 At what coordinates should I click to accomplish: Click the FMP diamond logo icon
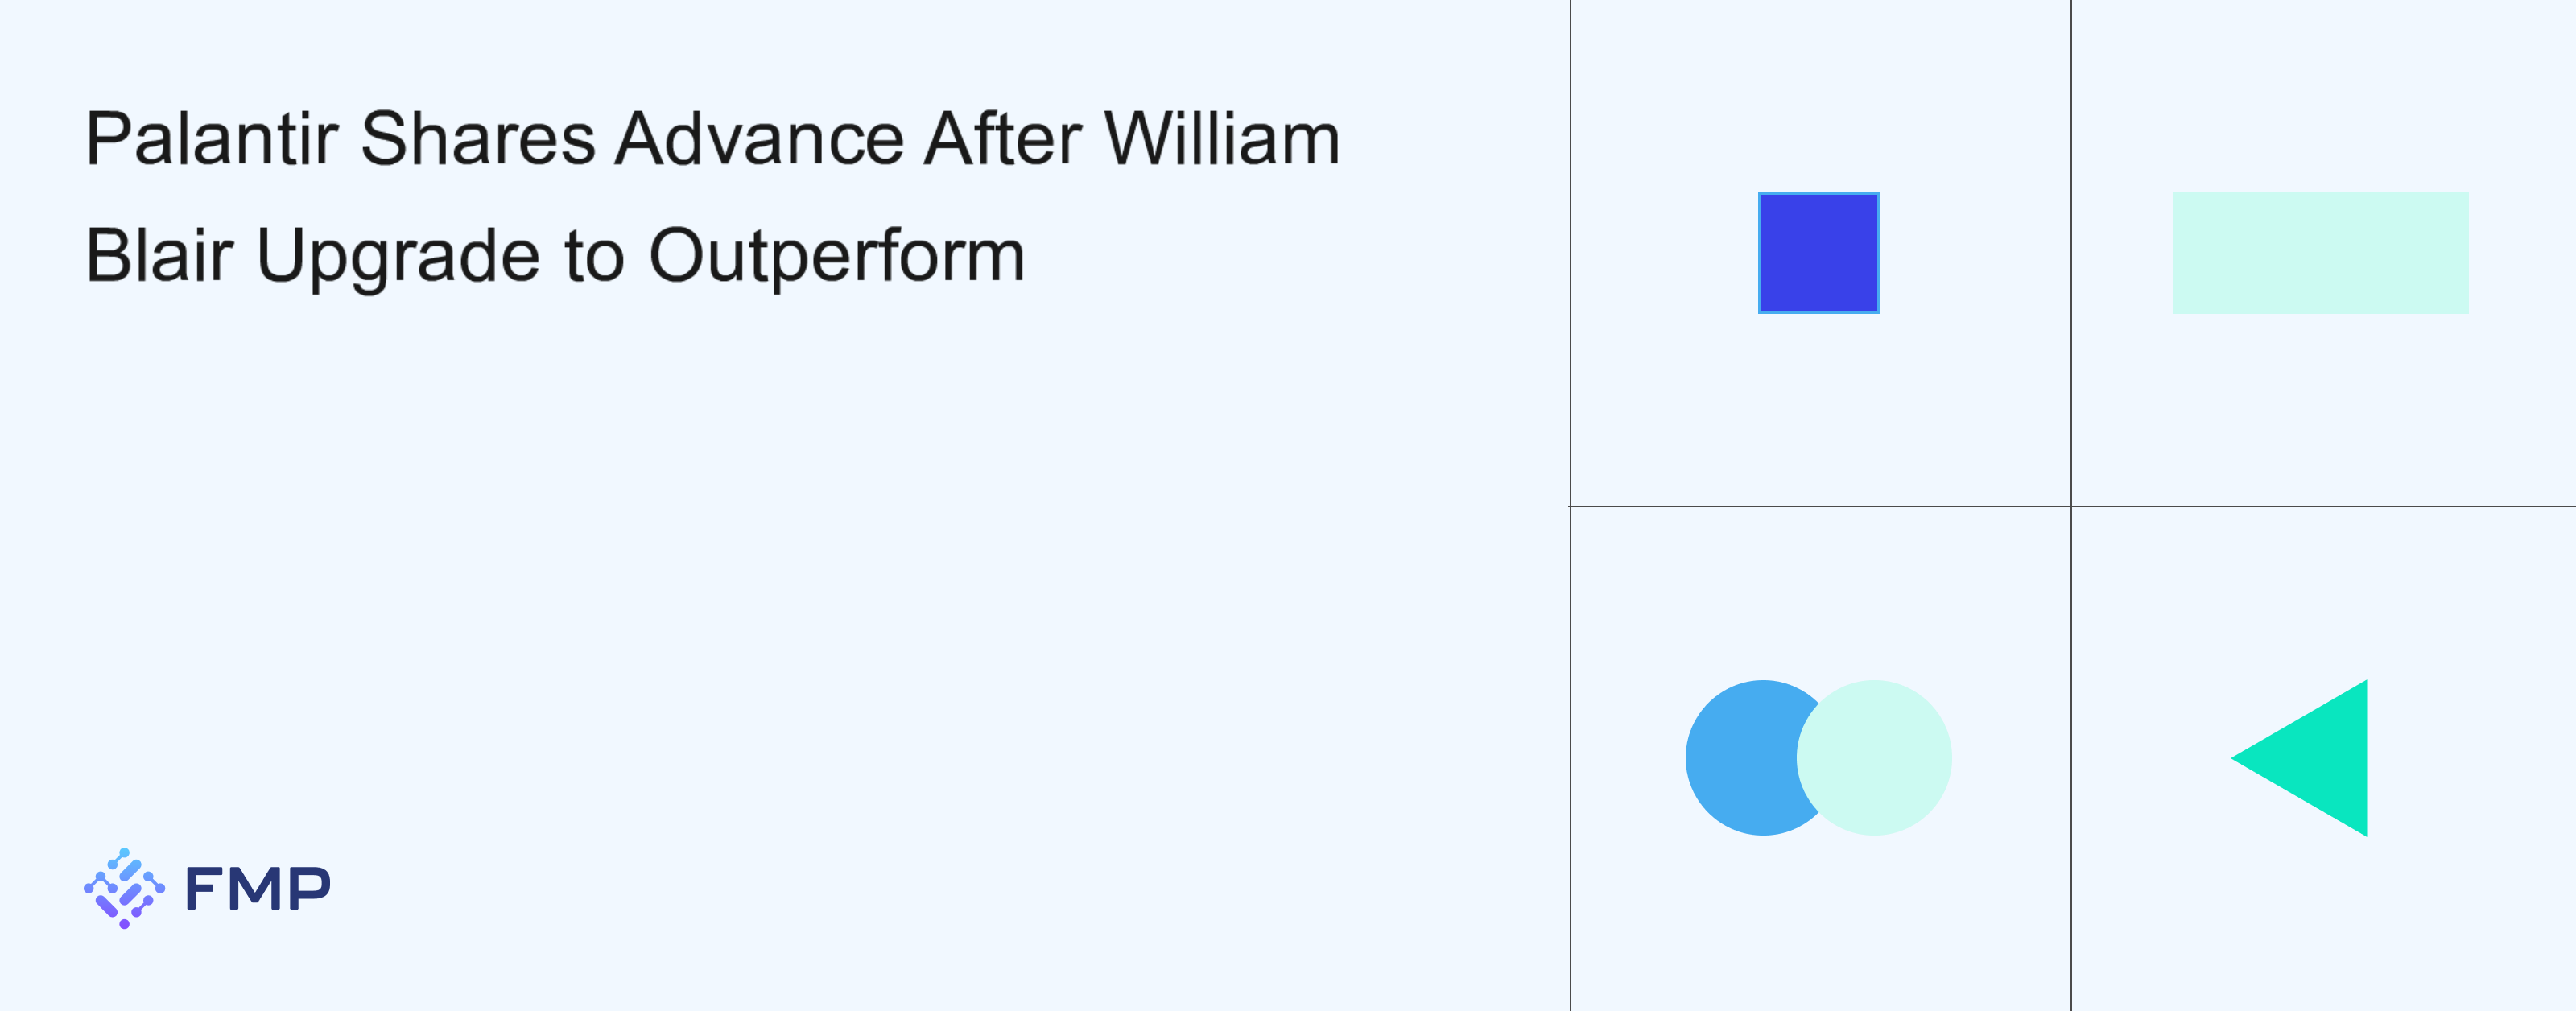pos(124,888)
